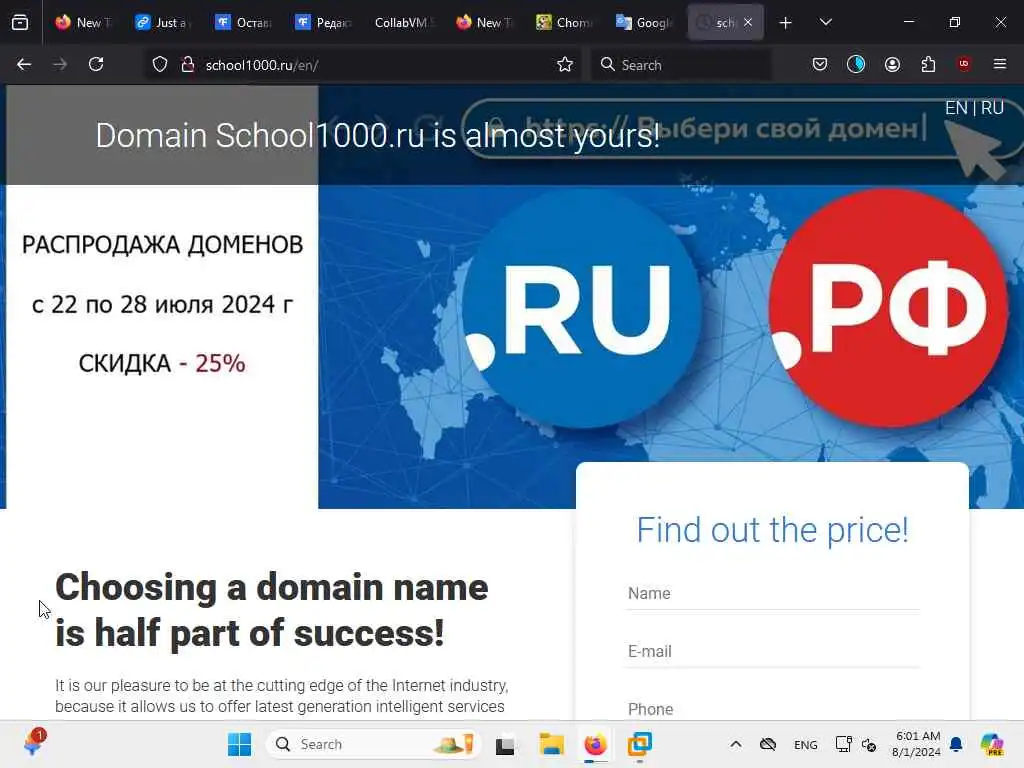Open the Firefox application menu

pyautogui.click(x=1000, y=65)
